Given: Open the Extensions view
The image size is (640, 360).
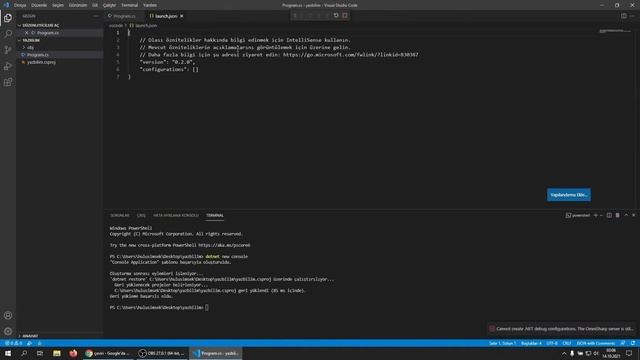Looking at the screenshot, I should click(8, 82).
